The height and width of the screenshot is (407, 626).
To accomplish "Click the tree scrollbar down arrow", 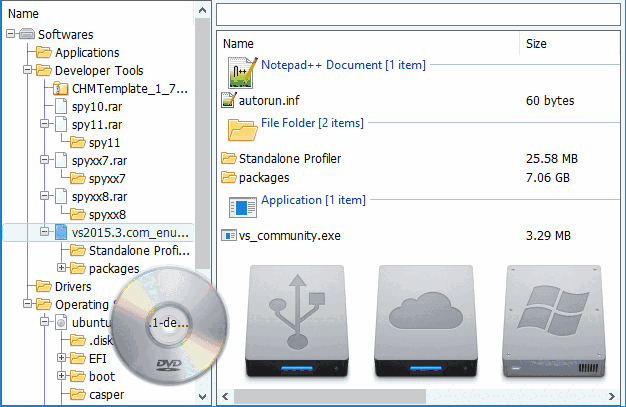I will [x=202, y=396].
